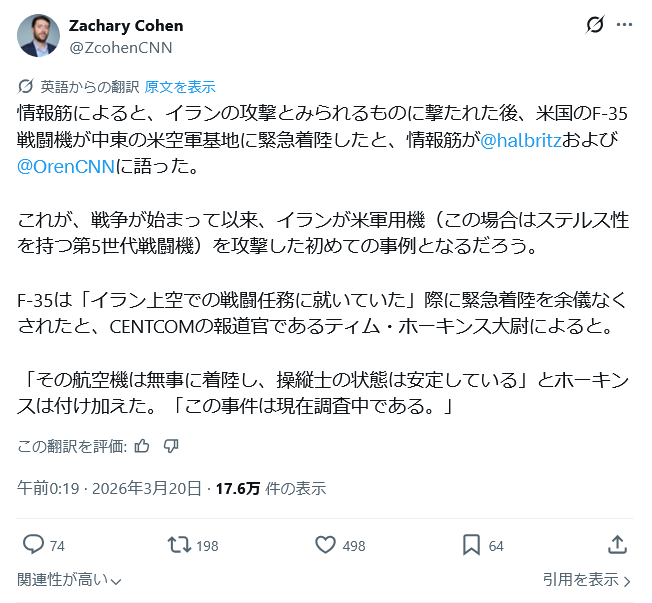
Task: Like the post with the heart icon
Action: tap(325, 544)
